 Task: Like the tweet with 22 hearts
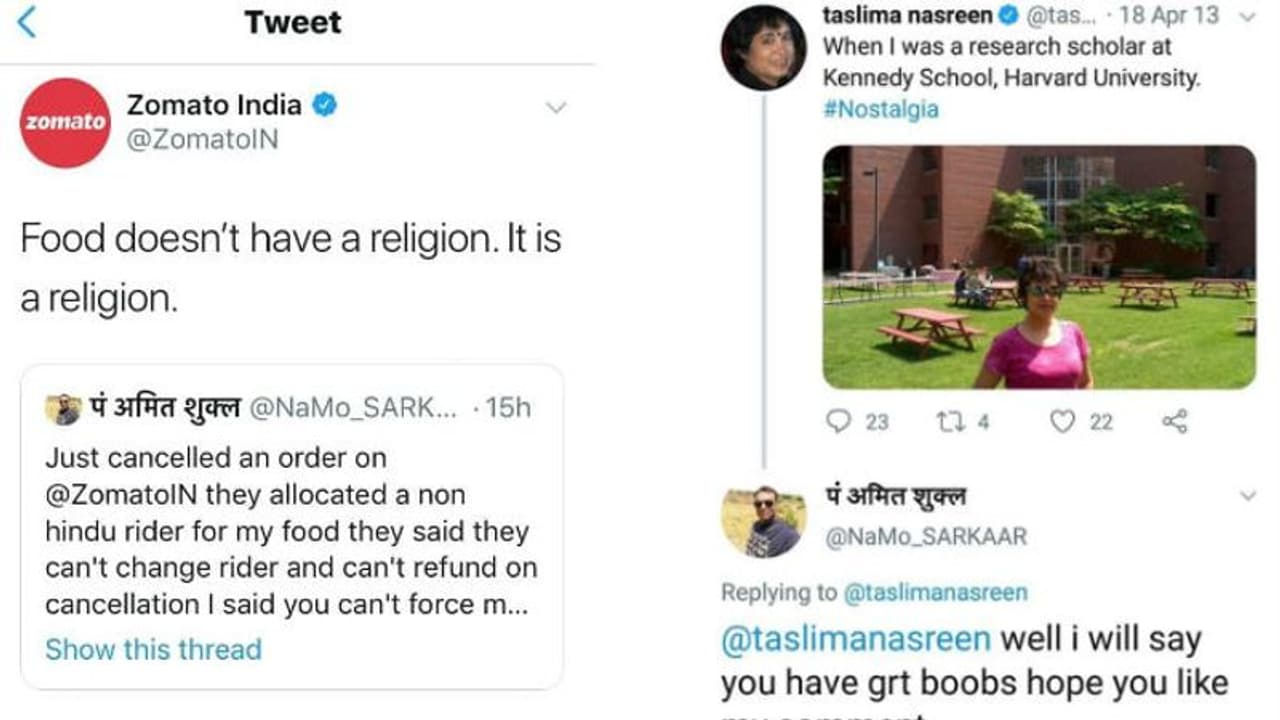(x=1061, y=422)
